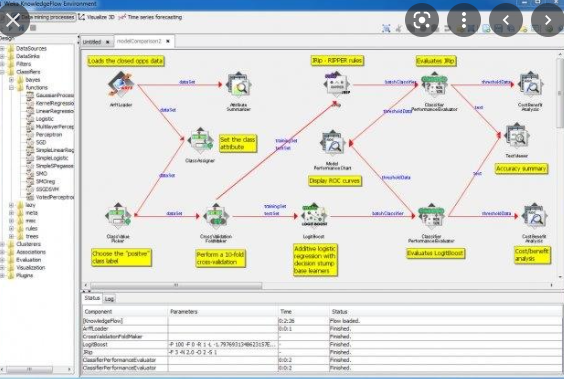Screen dimensions: 564x379
Task: Click the CrossValidation FoldMaker node
Action: coord(216,217)
